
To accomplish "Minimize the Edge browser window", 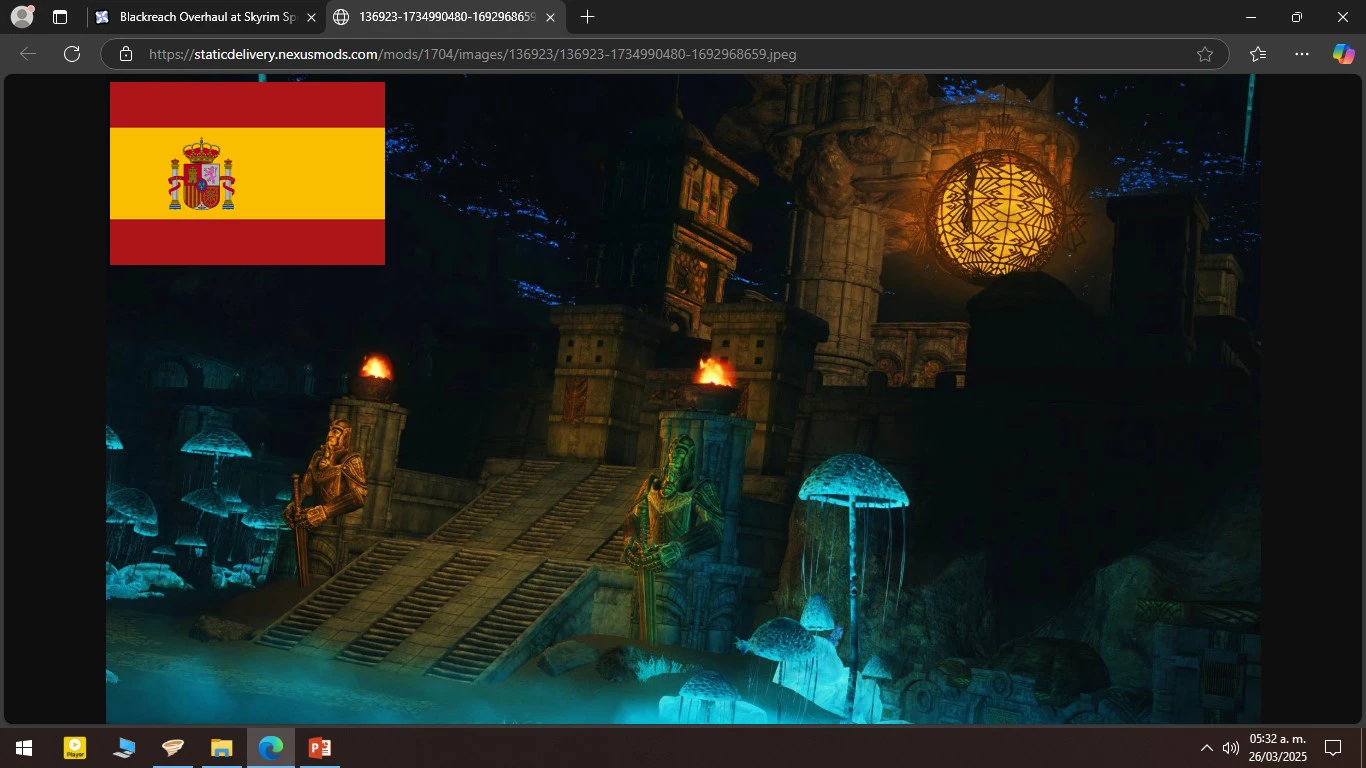I will coord(1251,17).
